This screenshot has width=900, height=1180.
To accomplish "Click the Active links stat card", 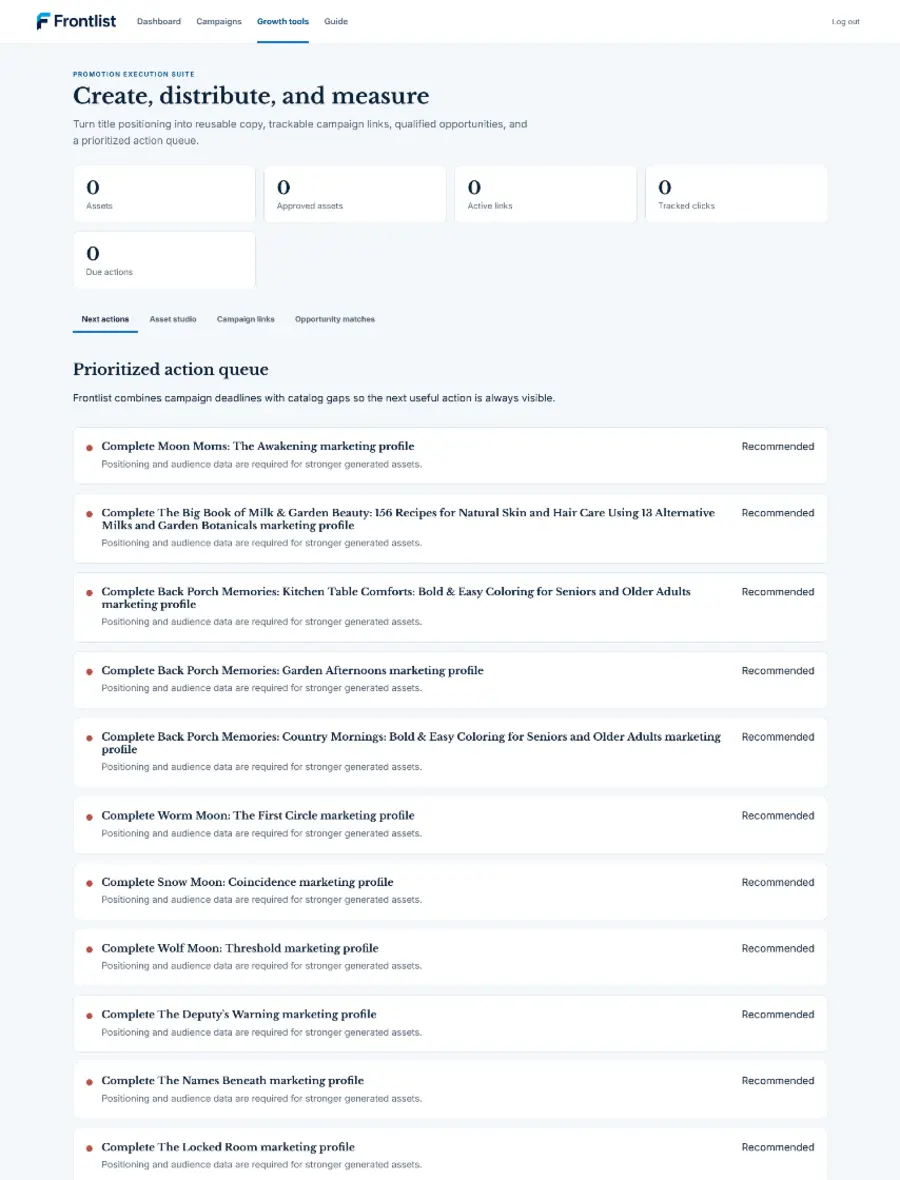I will pyautogui.click(x=546, y=194).
